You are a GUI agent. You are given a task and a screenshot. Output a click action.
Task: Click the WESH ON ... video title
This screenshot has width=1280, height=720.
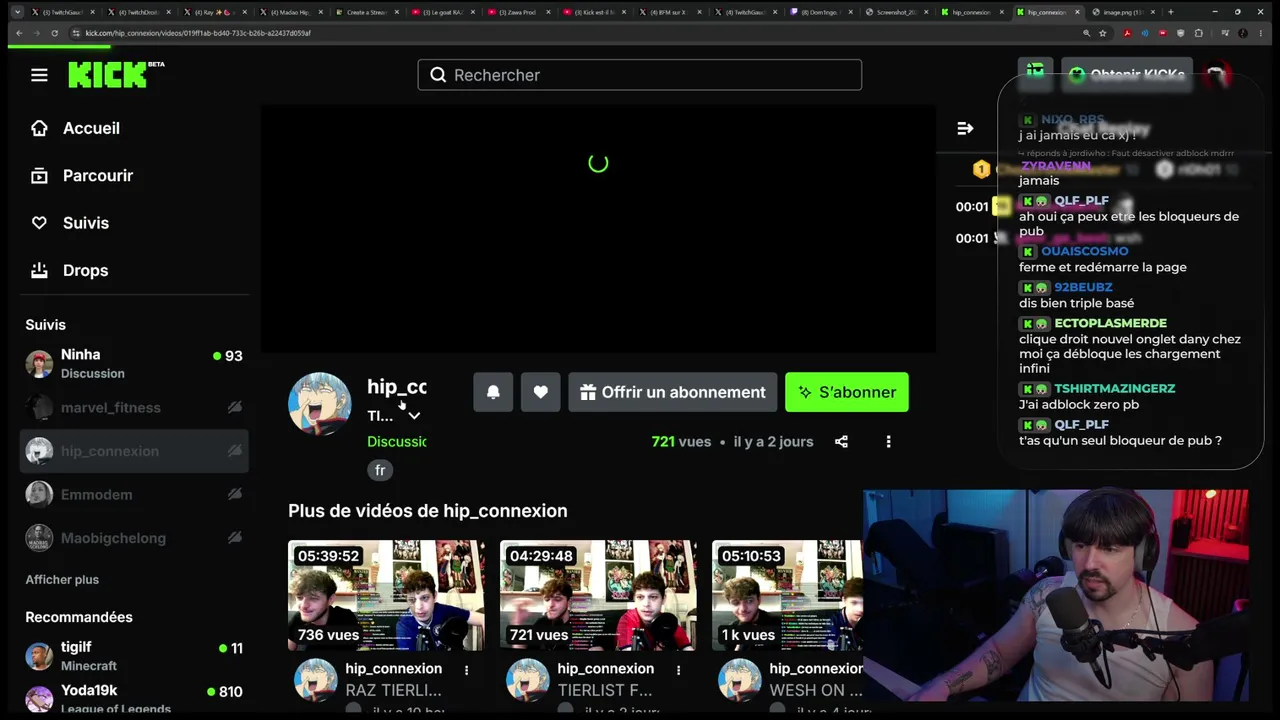[816, 690]
